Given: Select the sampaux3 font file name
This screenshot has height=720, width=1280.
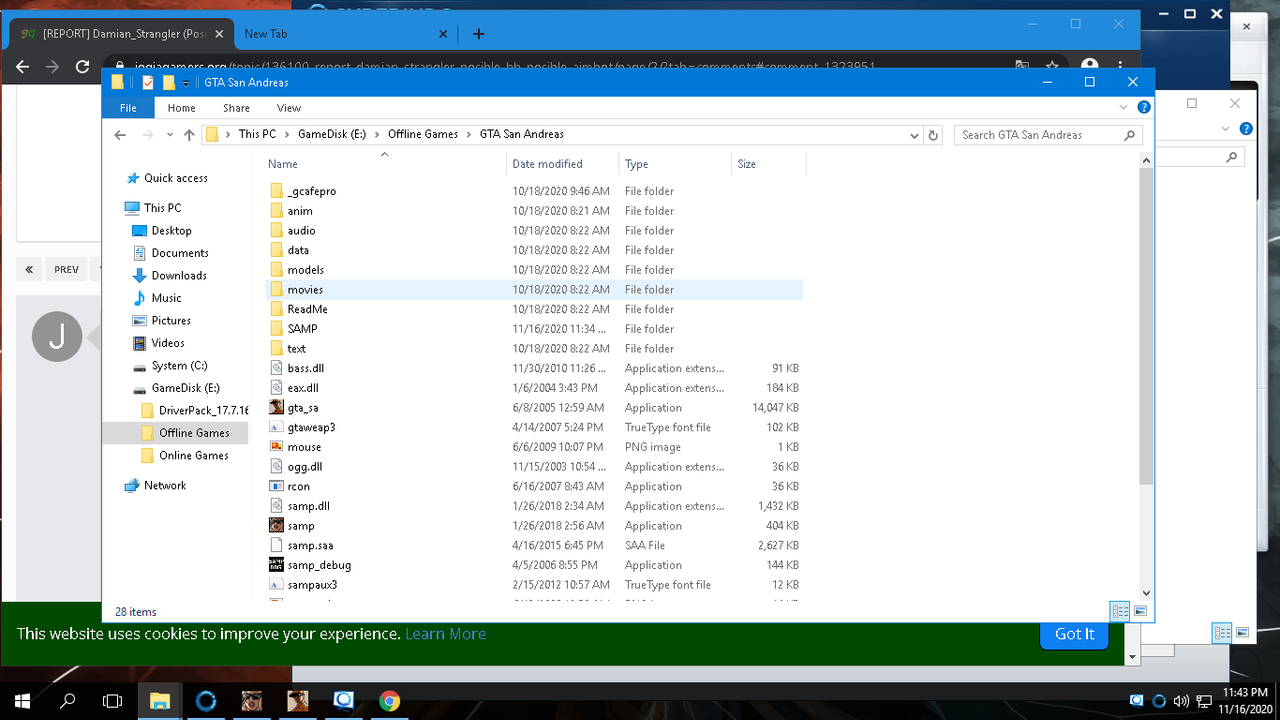Looking at the screenshot, I should pos(312,585).
